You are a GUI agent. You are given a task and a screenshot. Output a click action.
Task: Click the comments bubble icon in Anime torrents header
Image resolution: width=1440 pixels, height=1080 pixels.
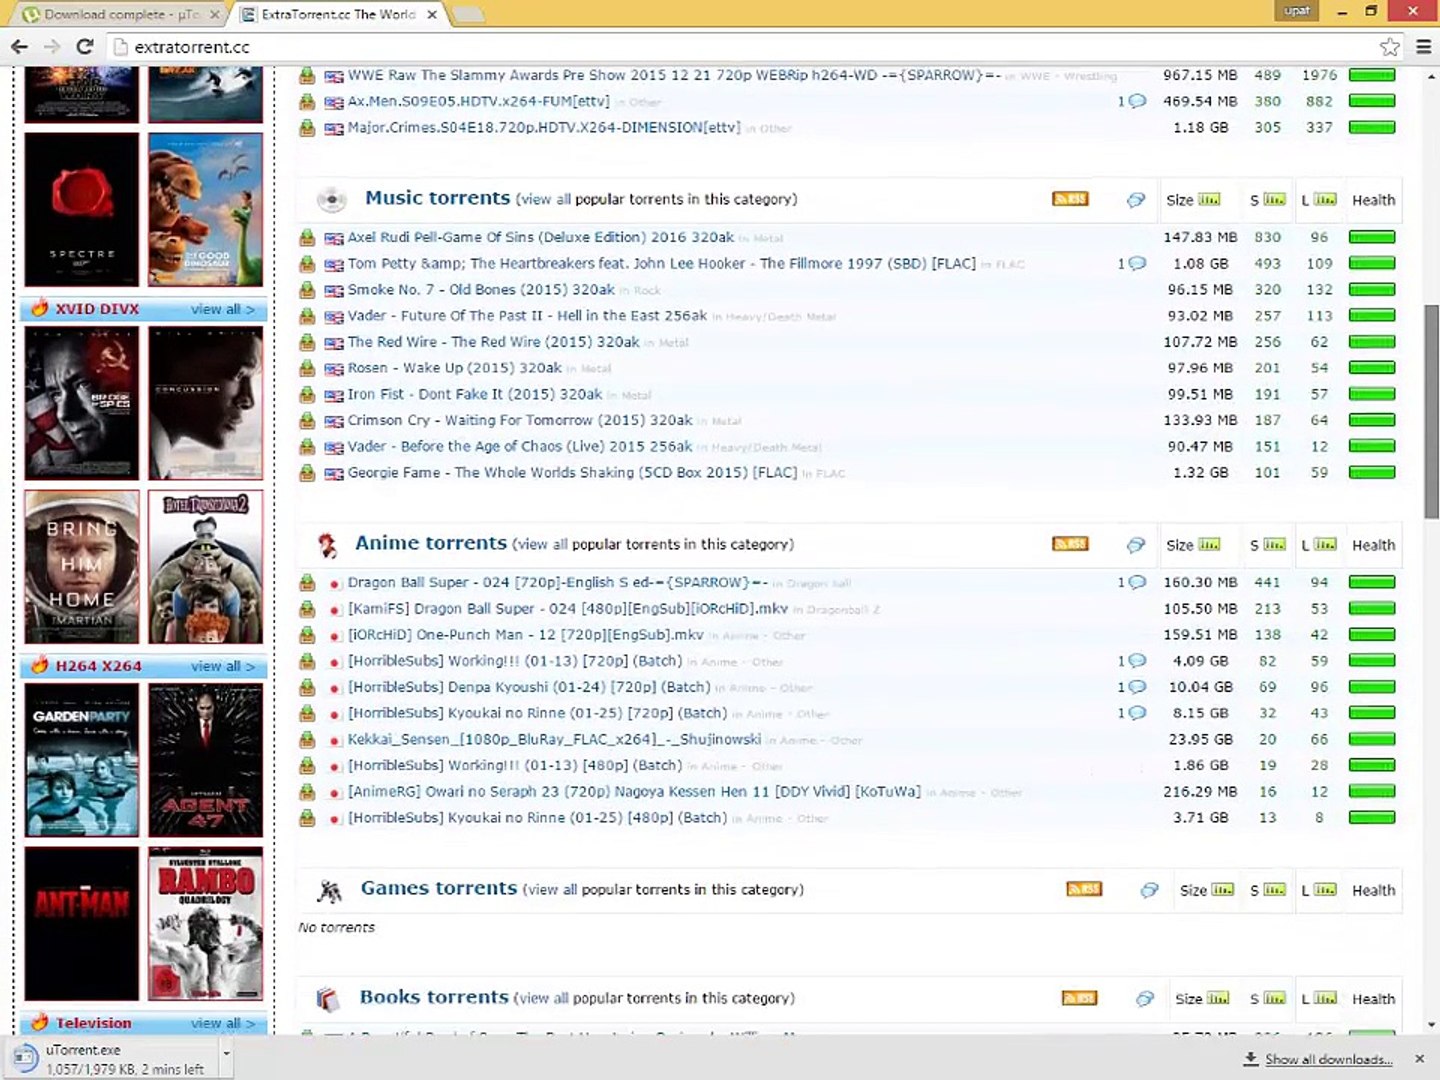(1136, 545)
